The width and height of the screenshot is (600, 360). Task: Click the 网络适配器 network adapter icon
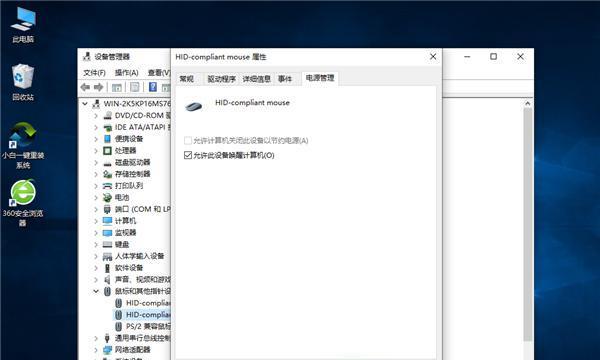click(x=108, y=350)
